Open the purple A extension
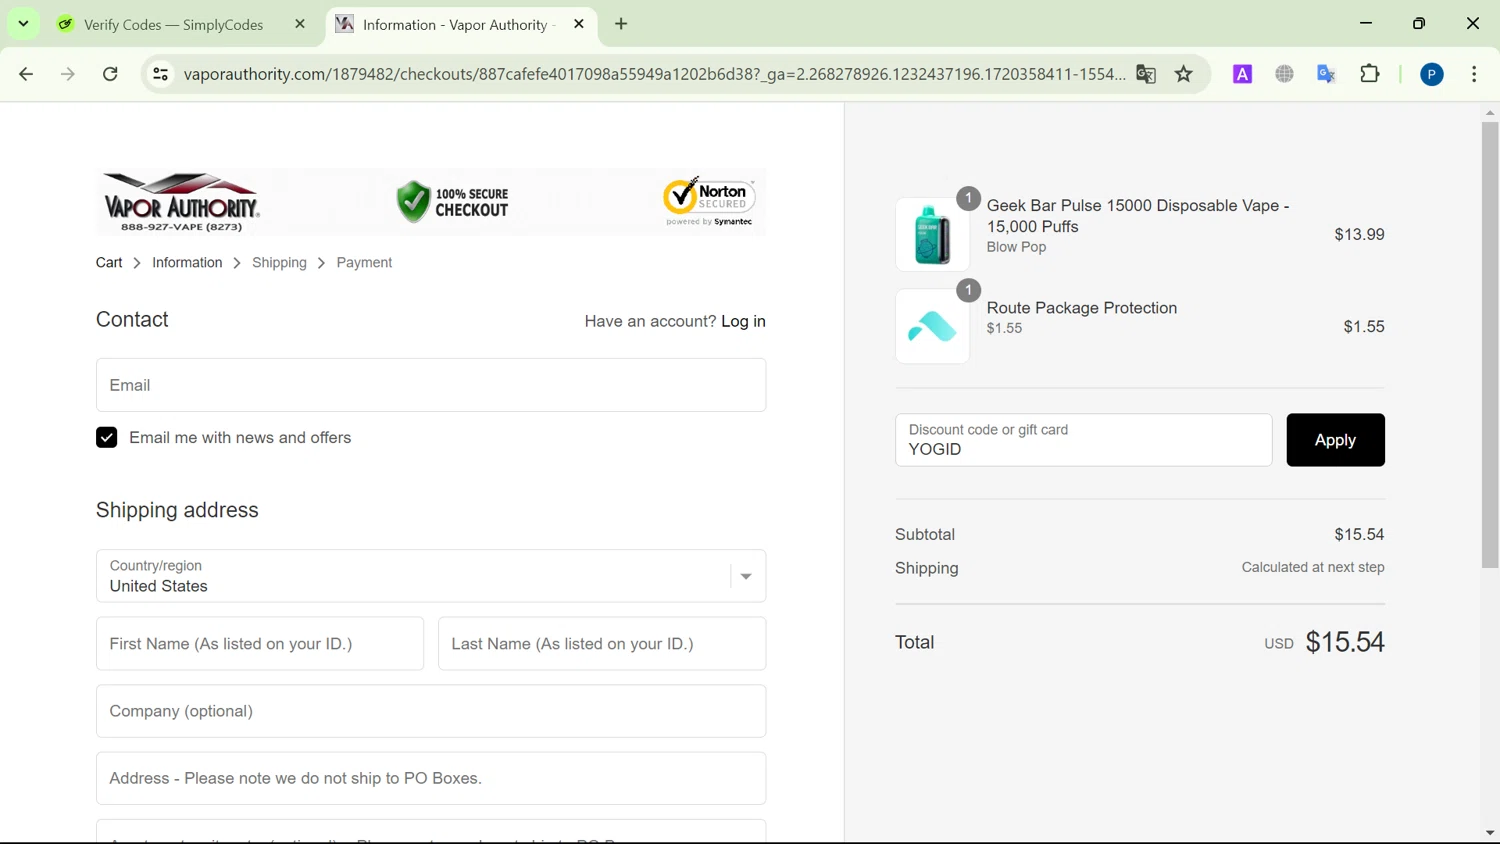 coord(1242,74)
